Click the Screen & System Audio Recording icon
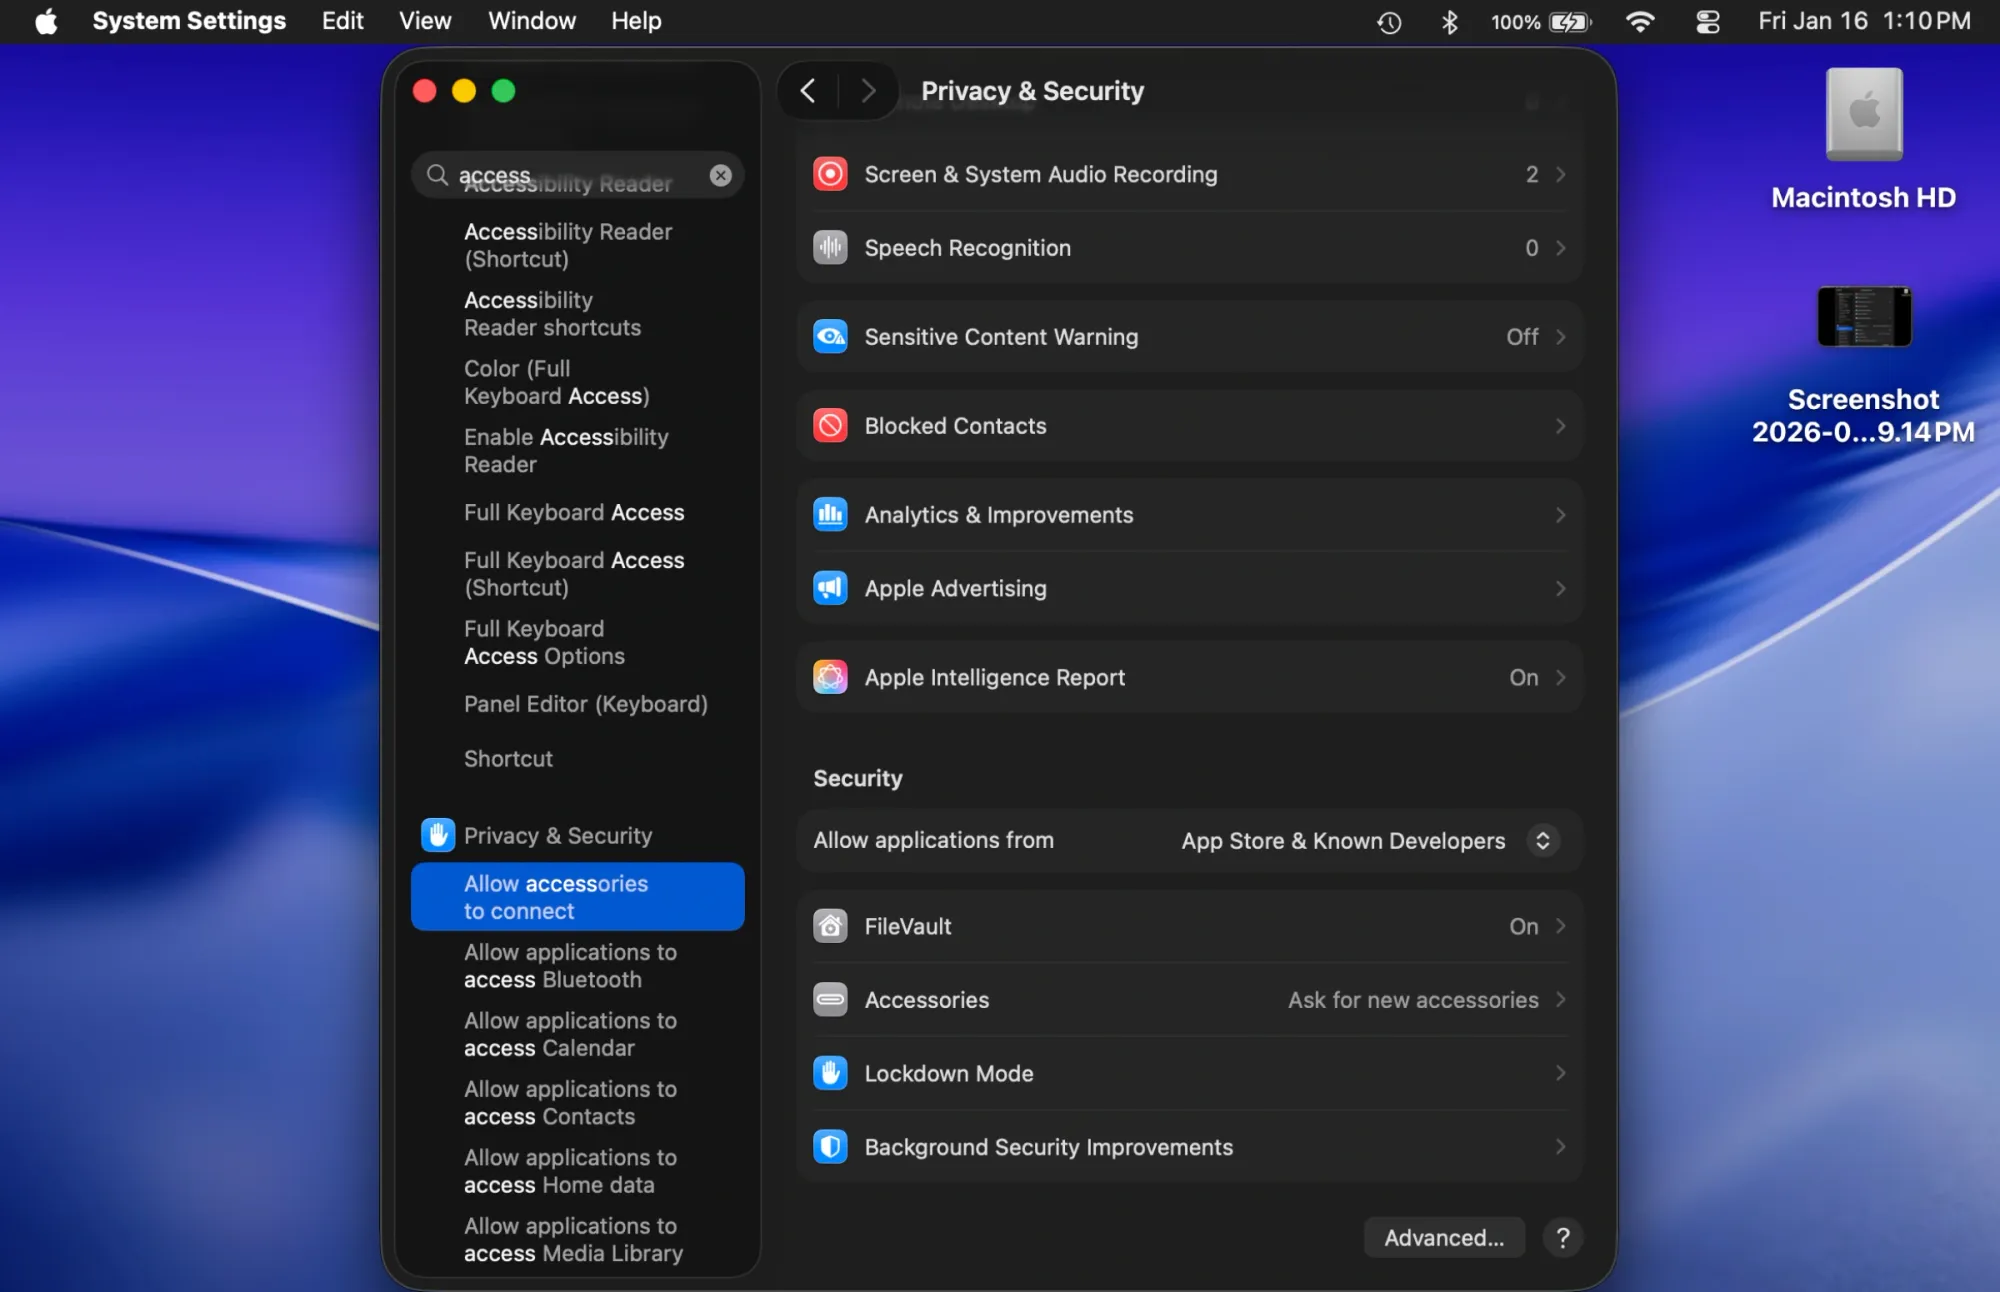Image resolution: width=2000 pixels, height=1292 pixels. coord(830,174)
